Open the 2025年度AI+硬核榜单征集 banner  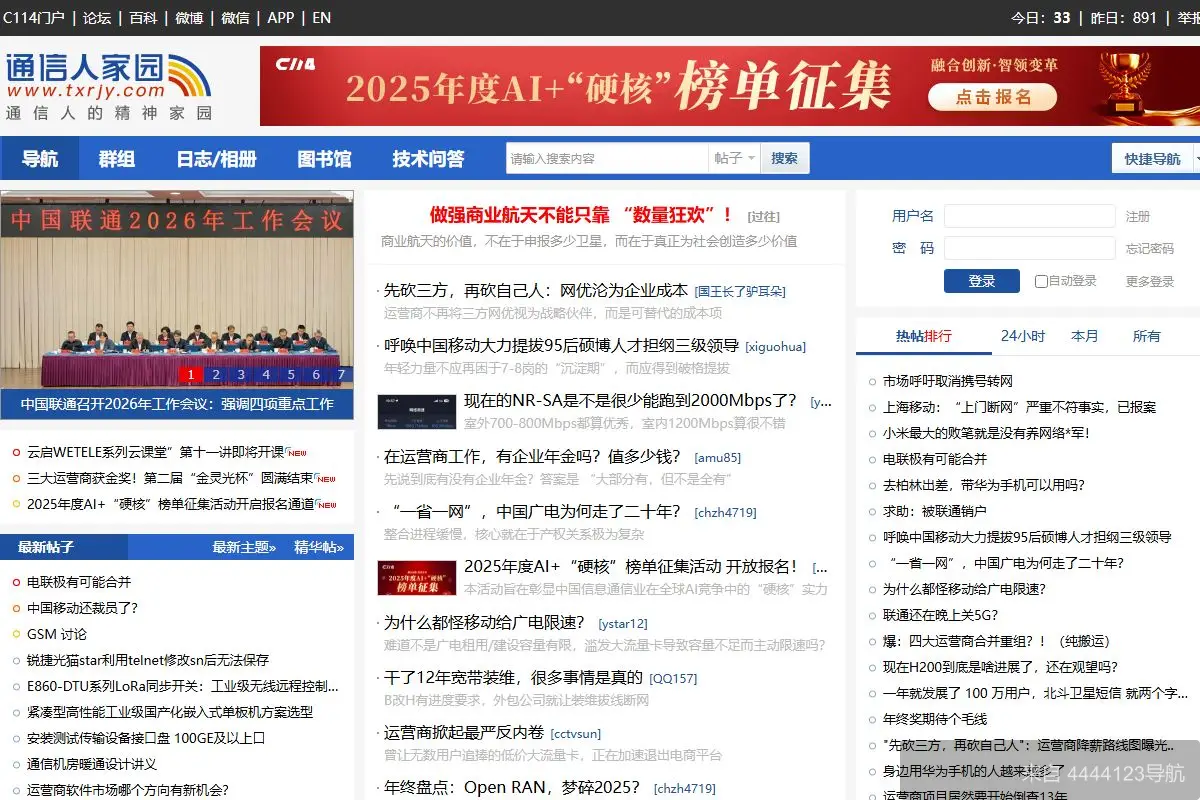click(x=730, y=86)
